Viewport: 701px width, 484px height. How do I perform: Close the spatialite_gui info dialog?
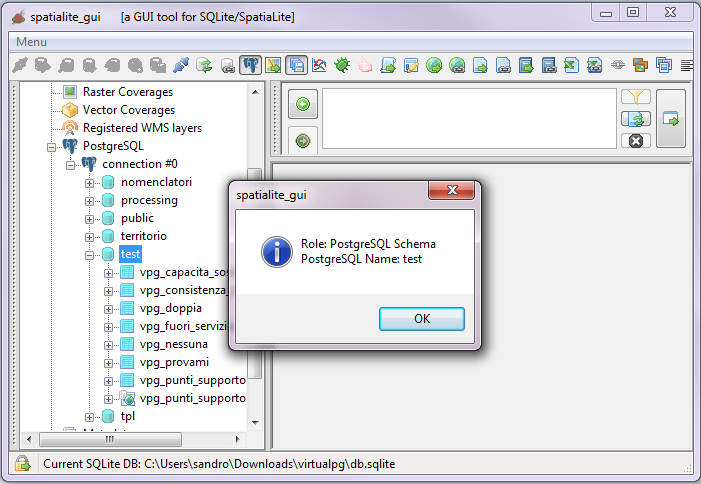point(452,190)
